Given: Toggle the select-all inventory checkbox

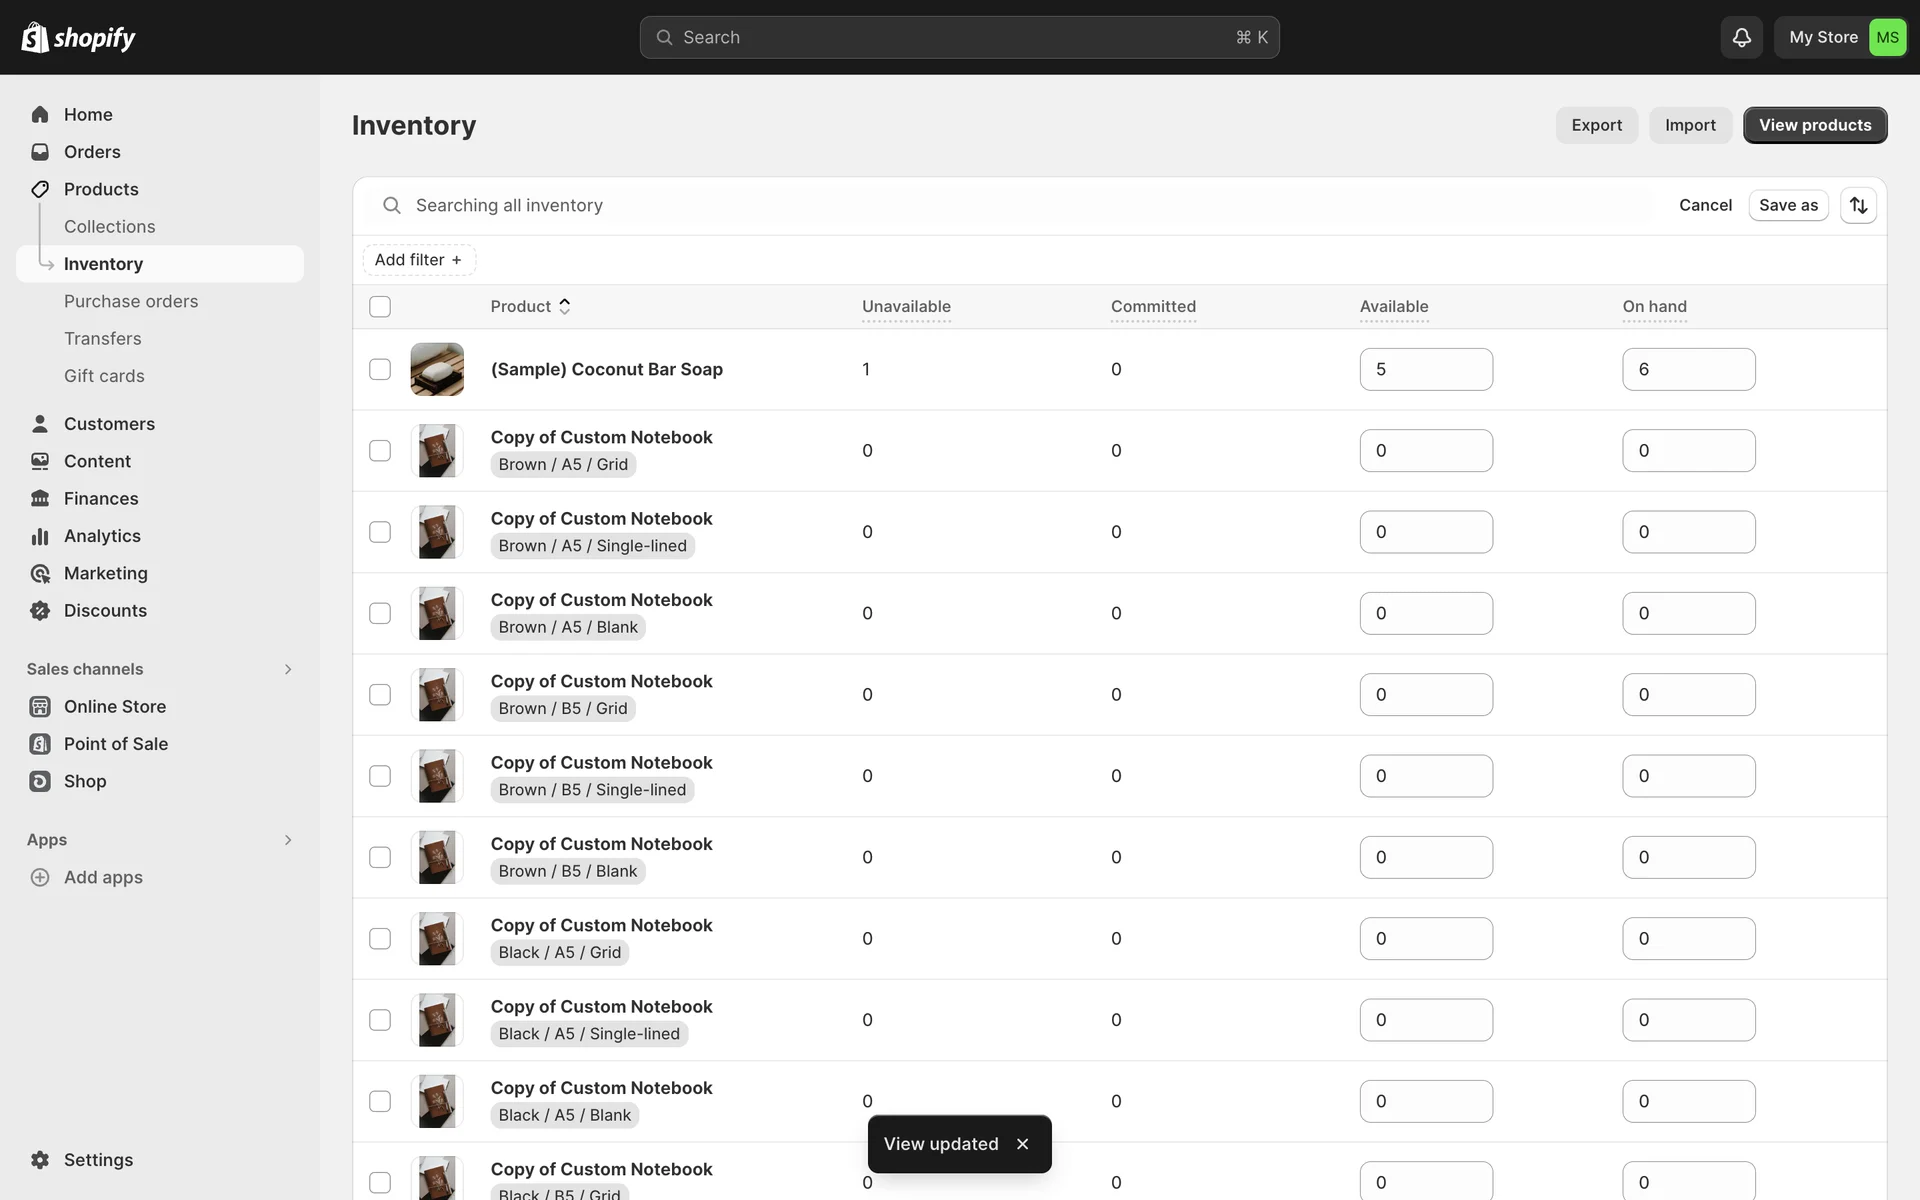Looking at the screenshot, I should 380,307.
